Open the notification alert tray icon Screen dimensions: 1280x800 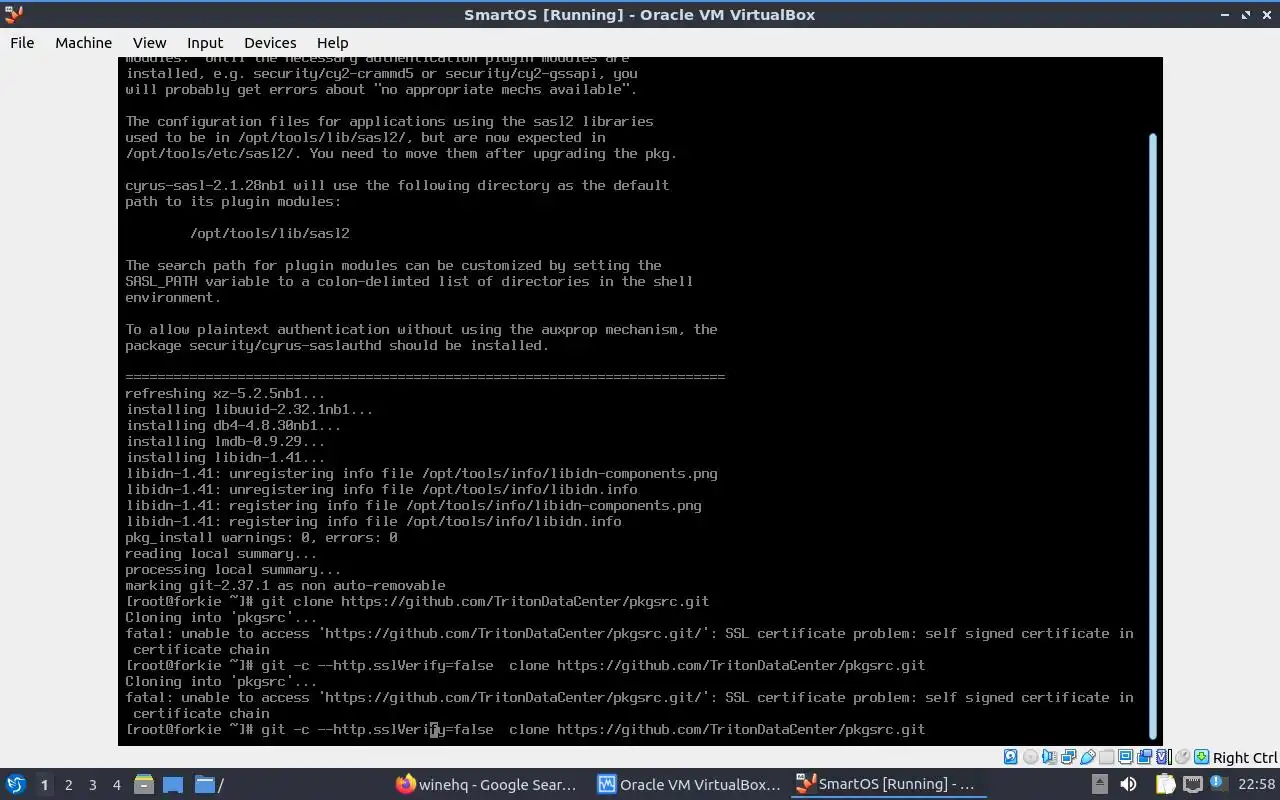tap(1219, 783)
